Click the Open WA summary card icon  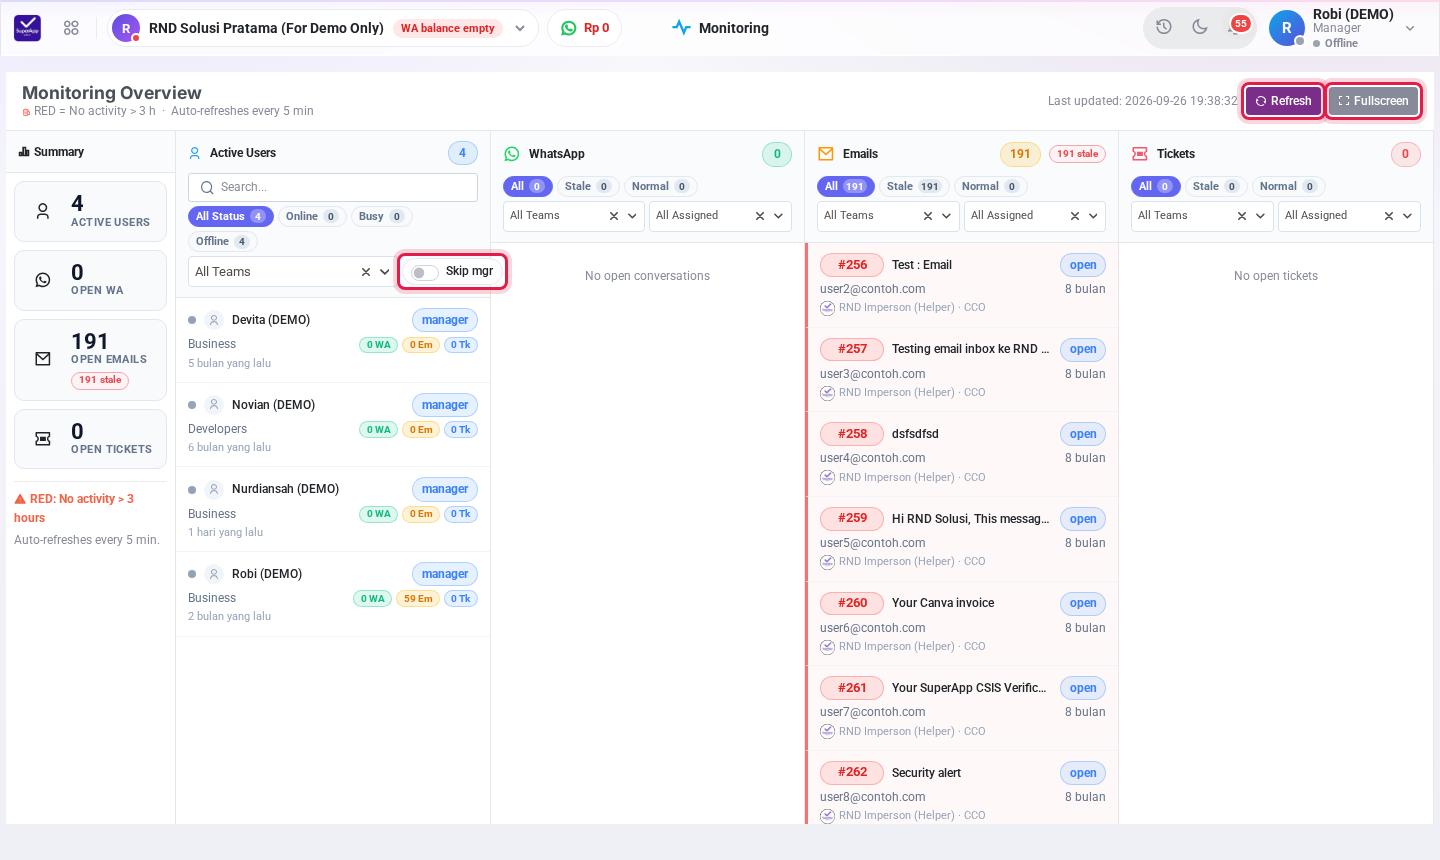pos(43,280)
